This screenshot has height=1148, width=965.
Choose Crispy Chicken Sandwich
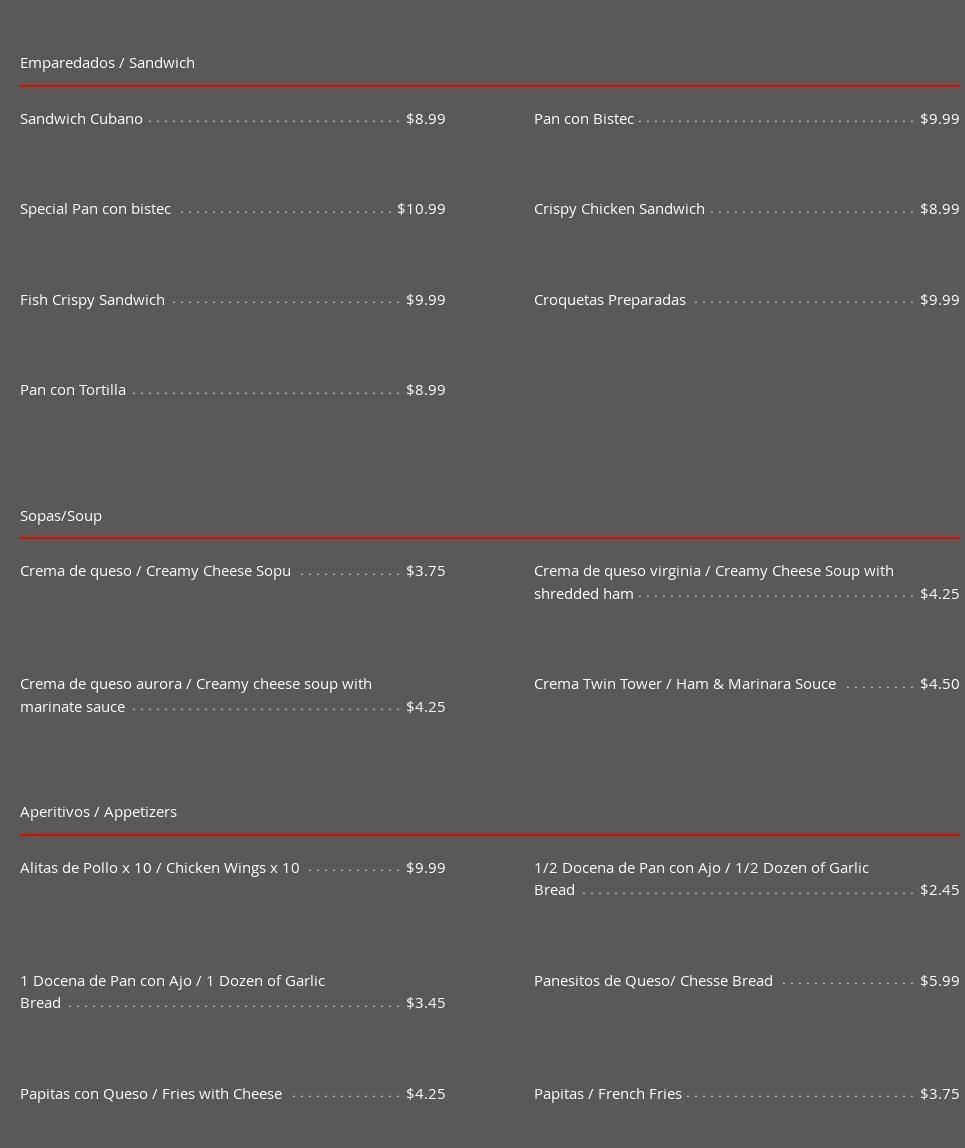pos(619,209)
